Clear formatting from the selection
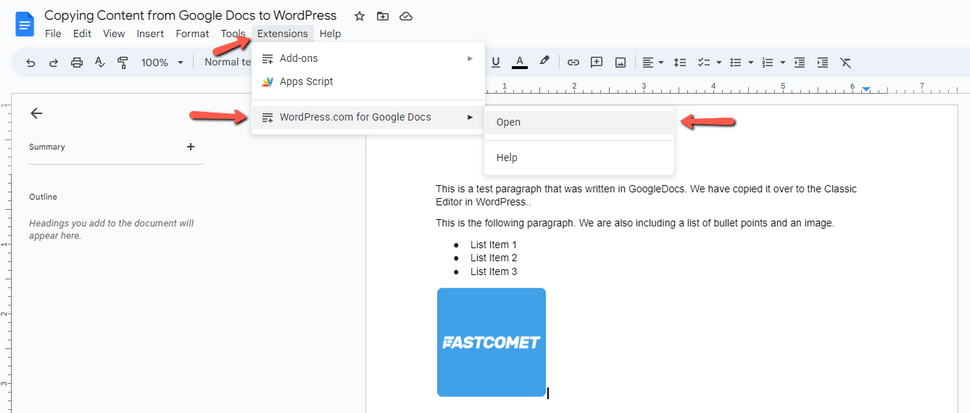The width and height of the screenshot is (970, 413). 846,62
